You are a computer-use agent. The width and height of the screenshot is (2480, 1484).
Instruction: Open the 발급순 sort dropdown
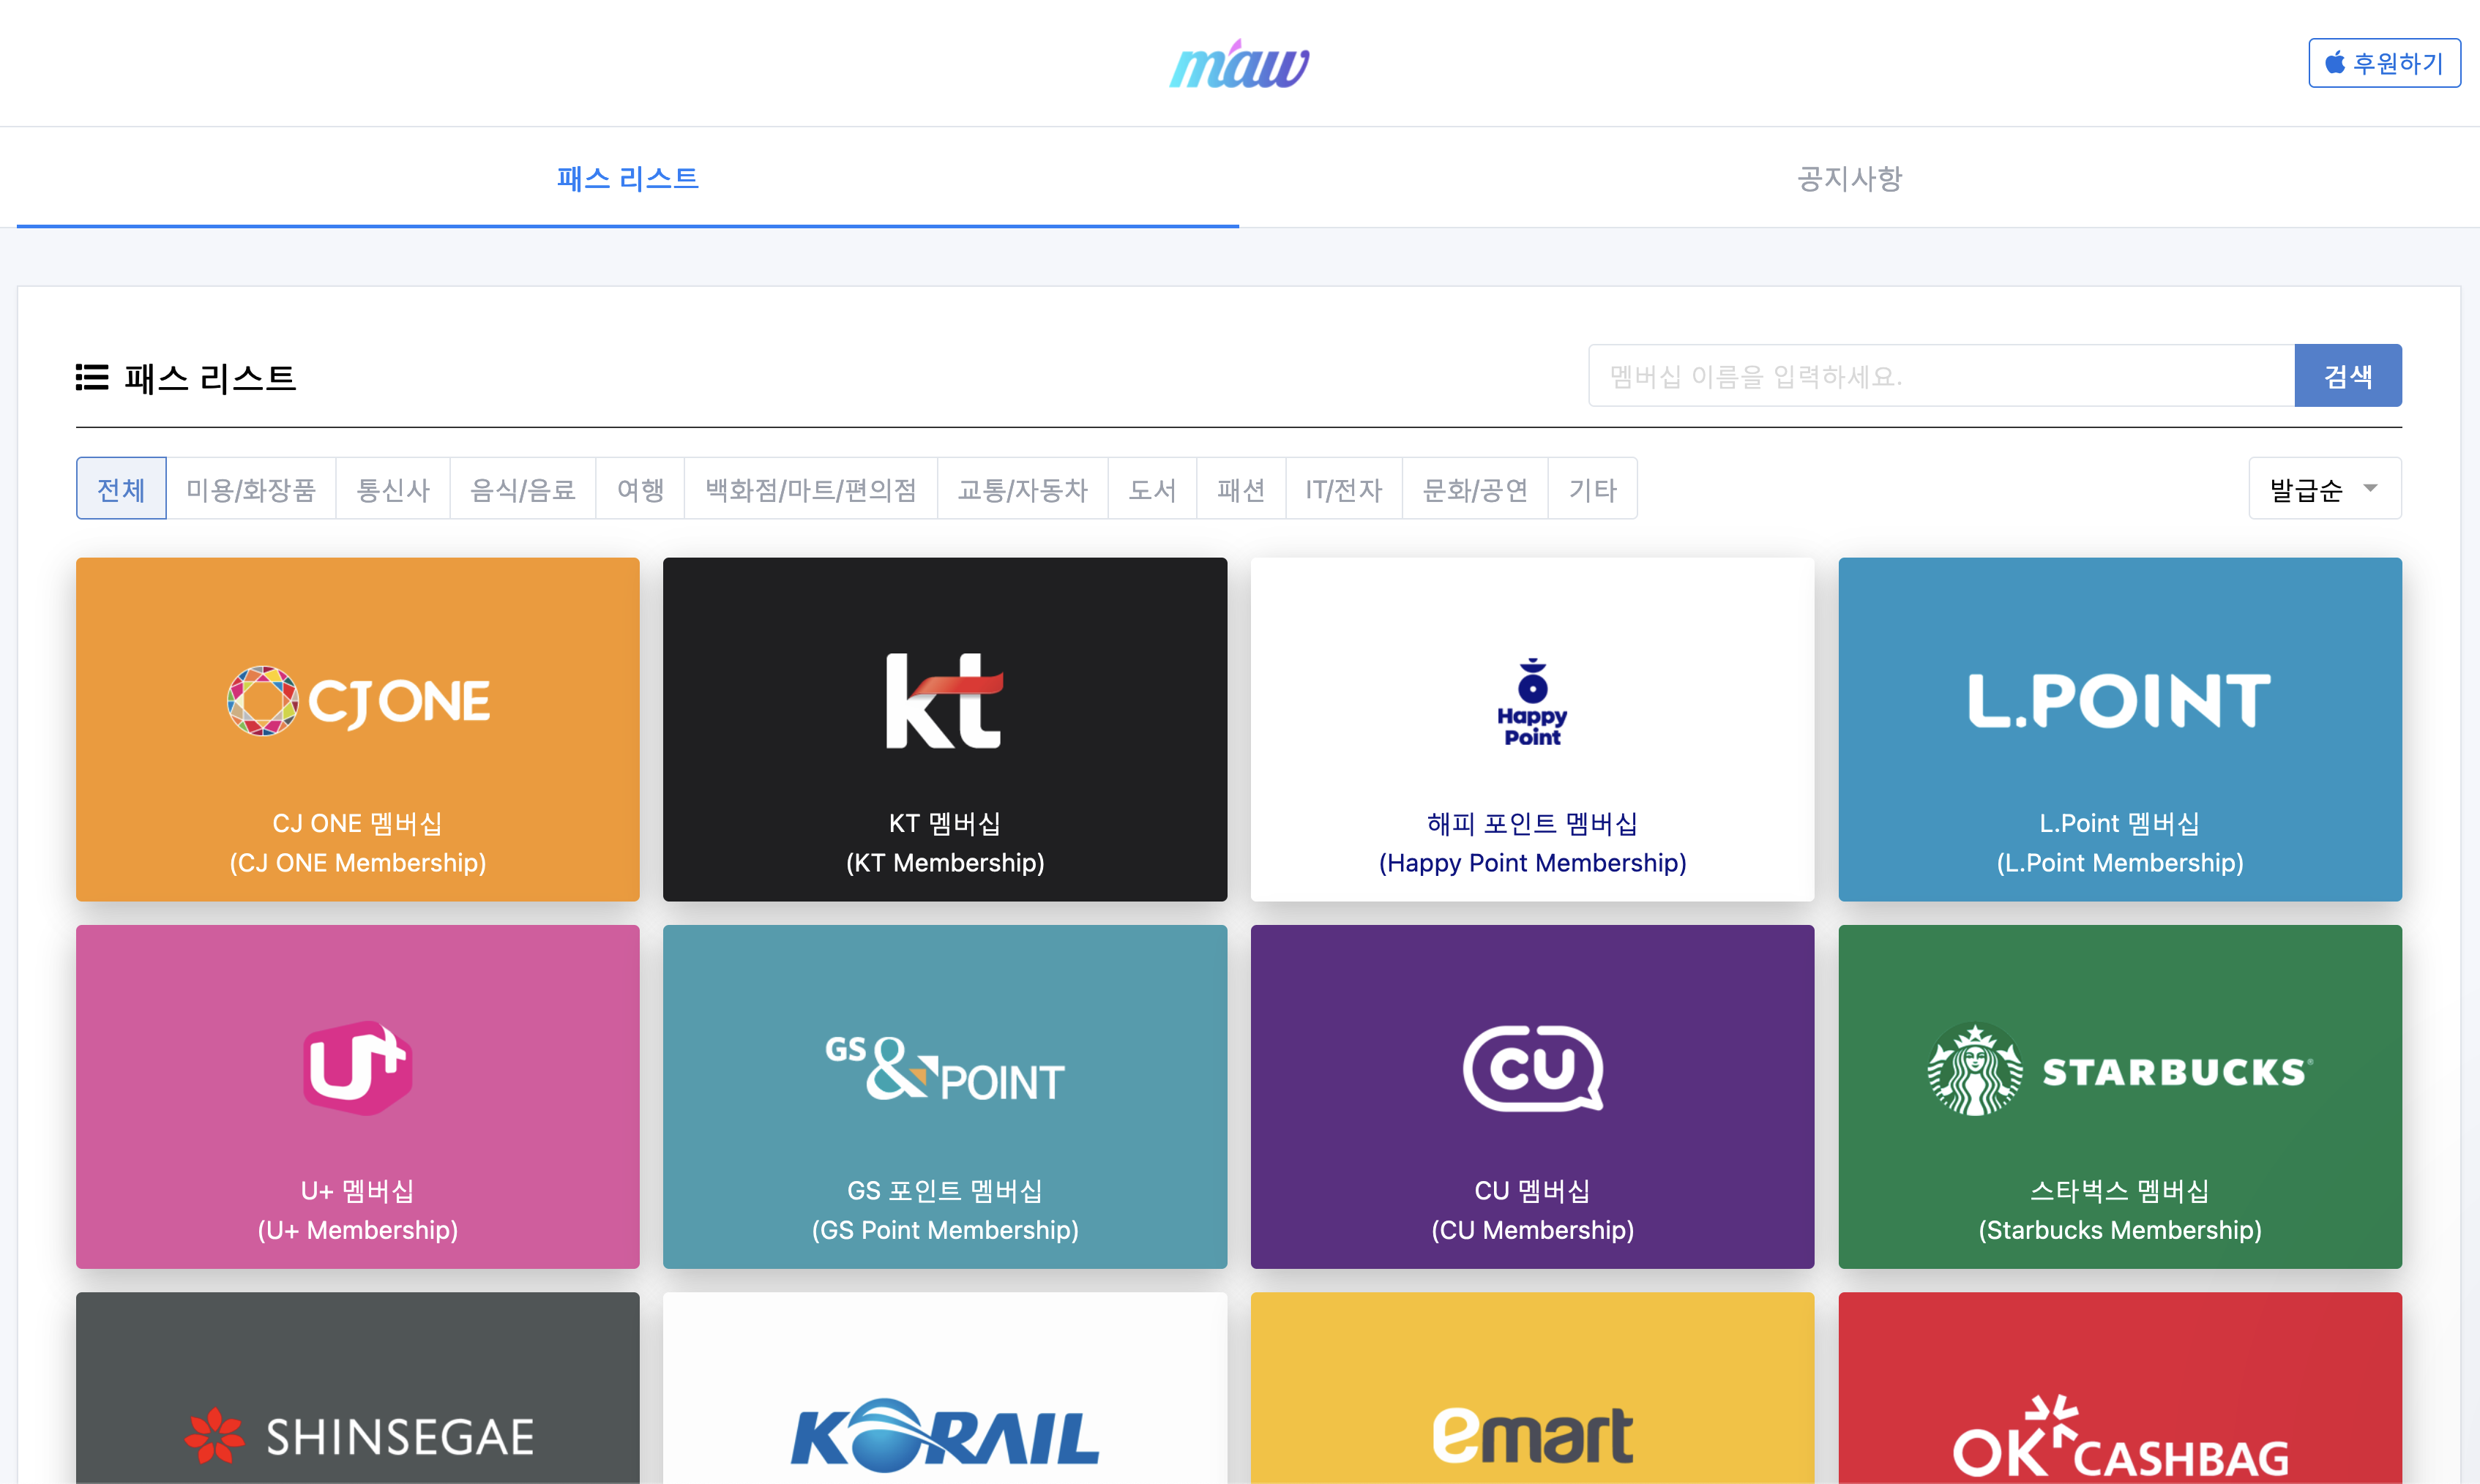(2325, 488)
